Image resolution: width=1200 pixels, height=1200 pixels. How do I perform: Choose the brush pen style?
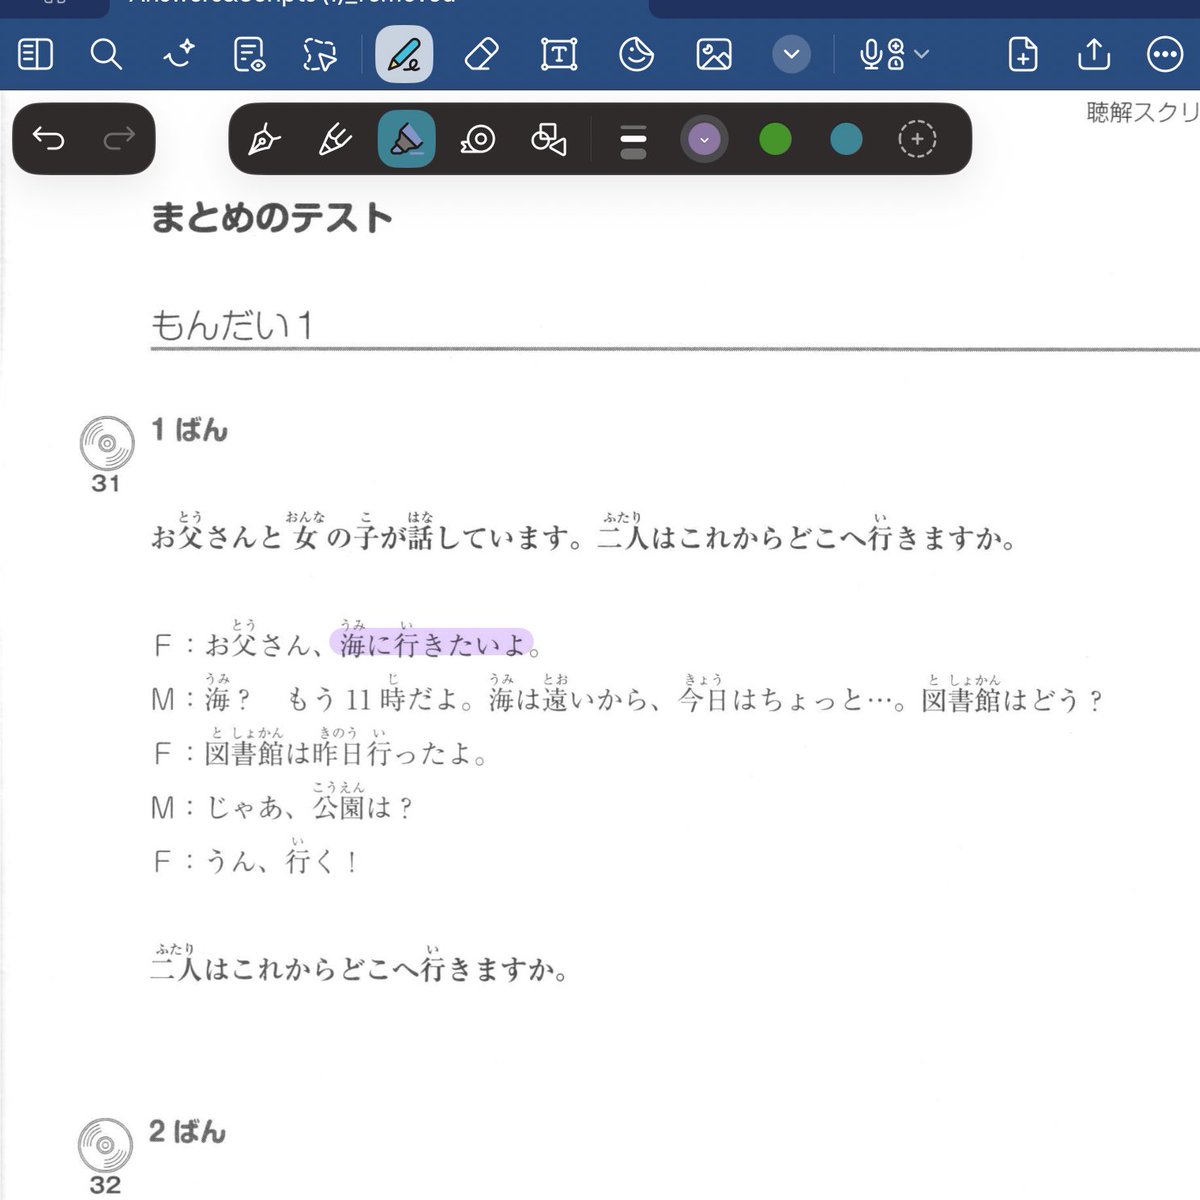pyautogui.click(x=335, y=139)
